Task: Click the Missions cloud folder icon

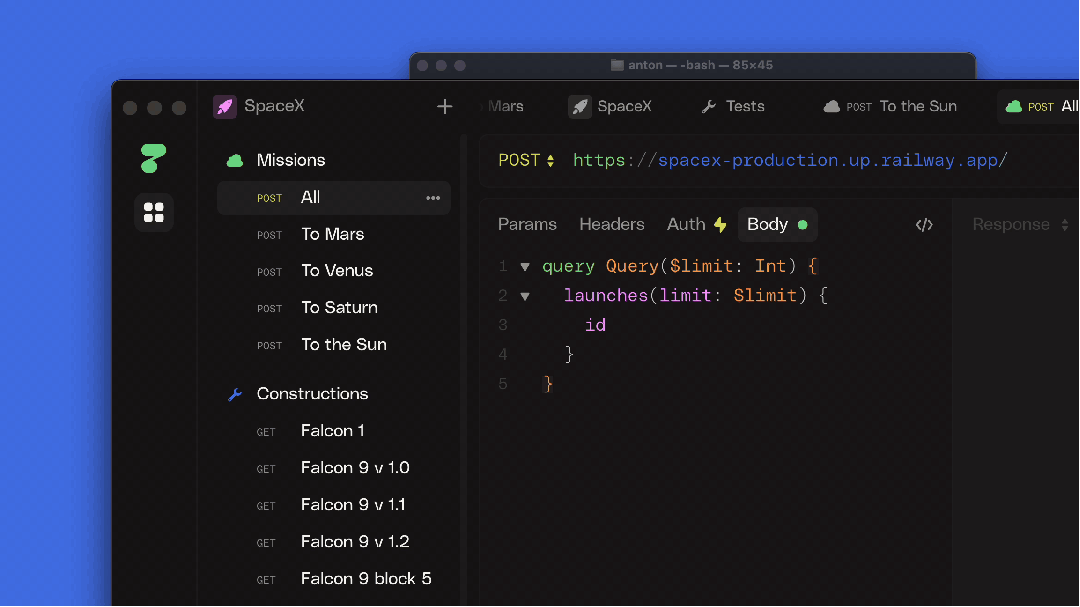Action: pyautogui.click(x=235, y=161)
